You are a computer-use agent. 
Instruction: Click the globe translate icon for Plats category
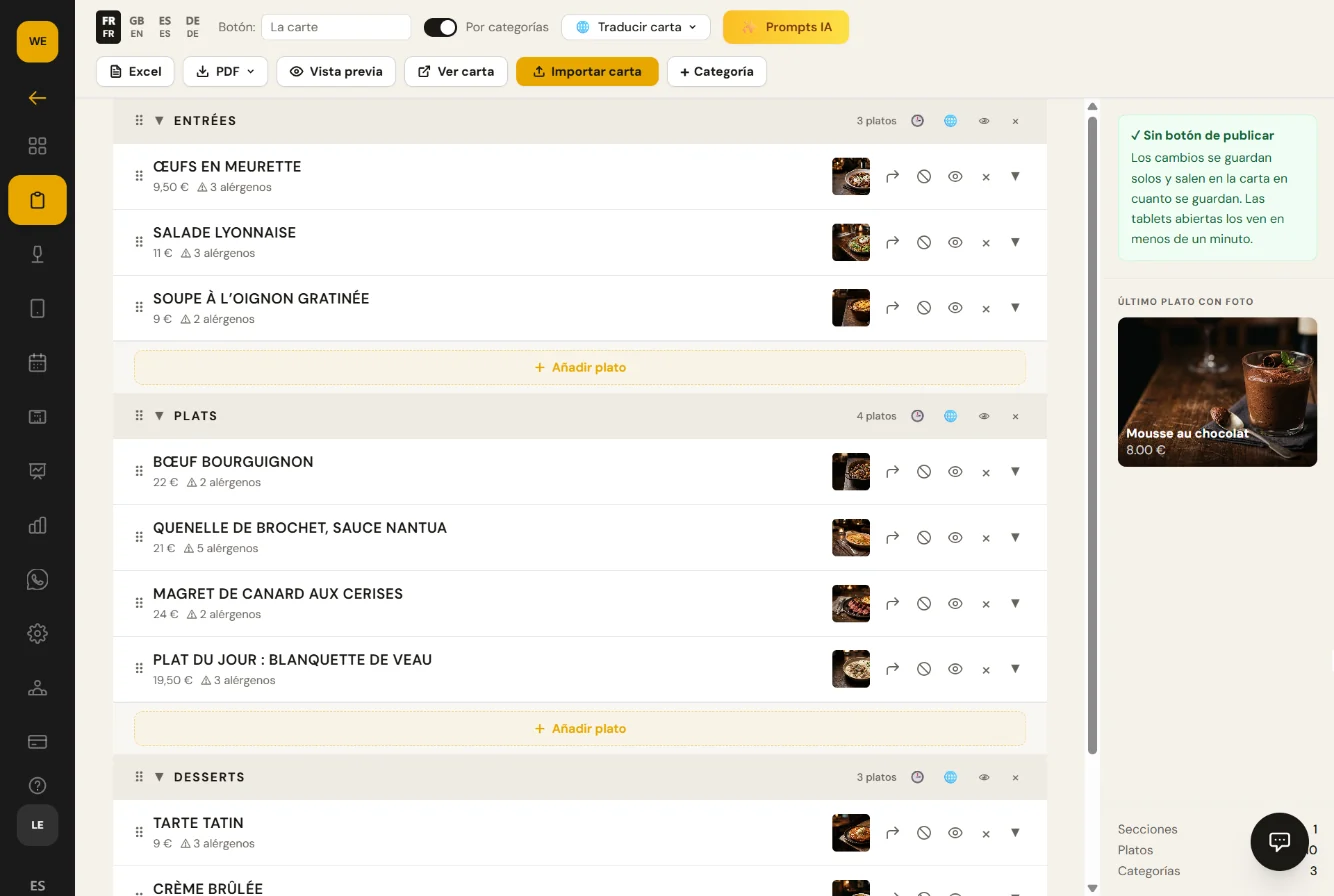951,416
